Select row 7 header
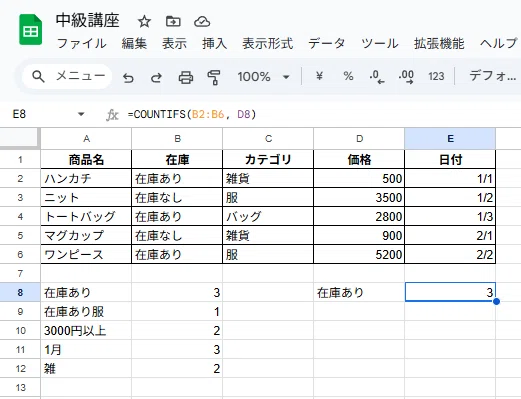The height and width of the screenshot is (399, 521). 20,274
